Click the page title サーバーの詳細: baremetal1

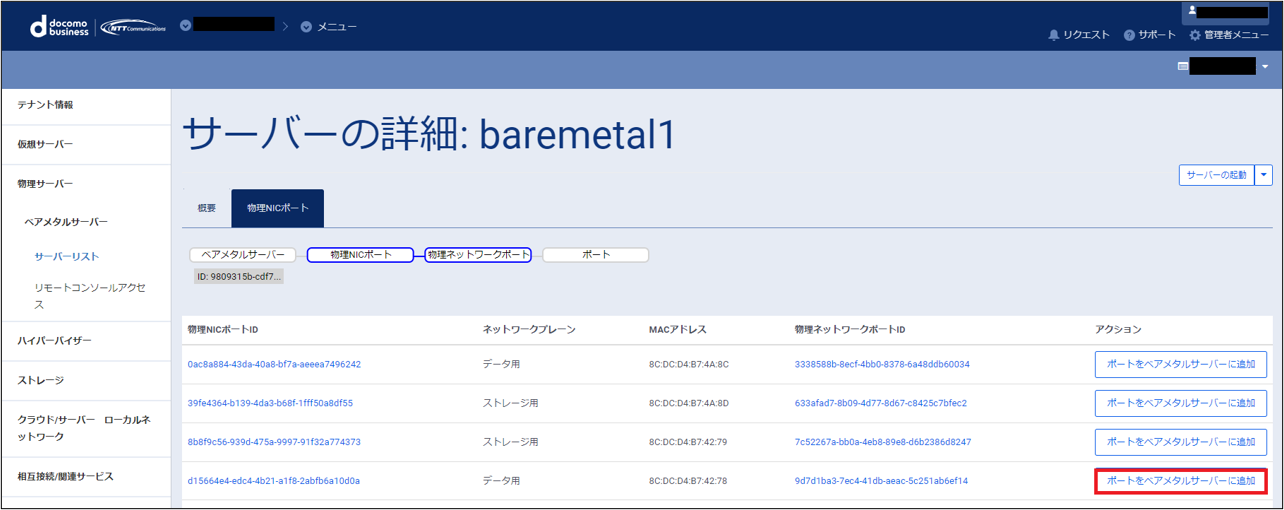pos(430,135)
